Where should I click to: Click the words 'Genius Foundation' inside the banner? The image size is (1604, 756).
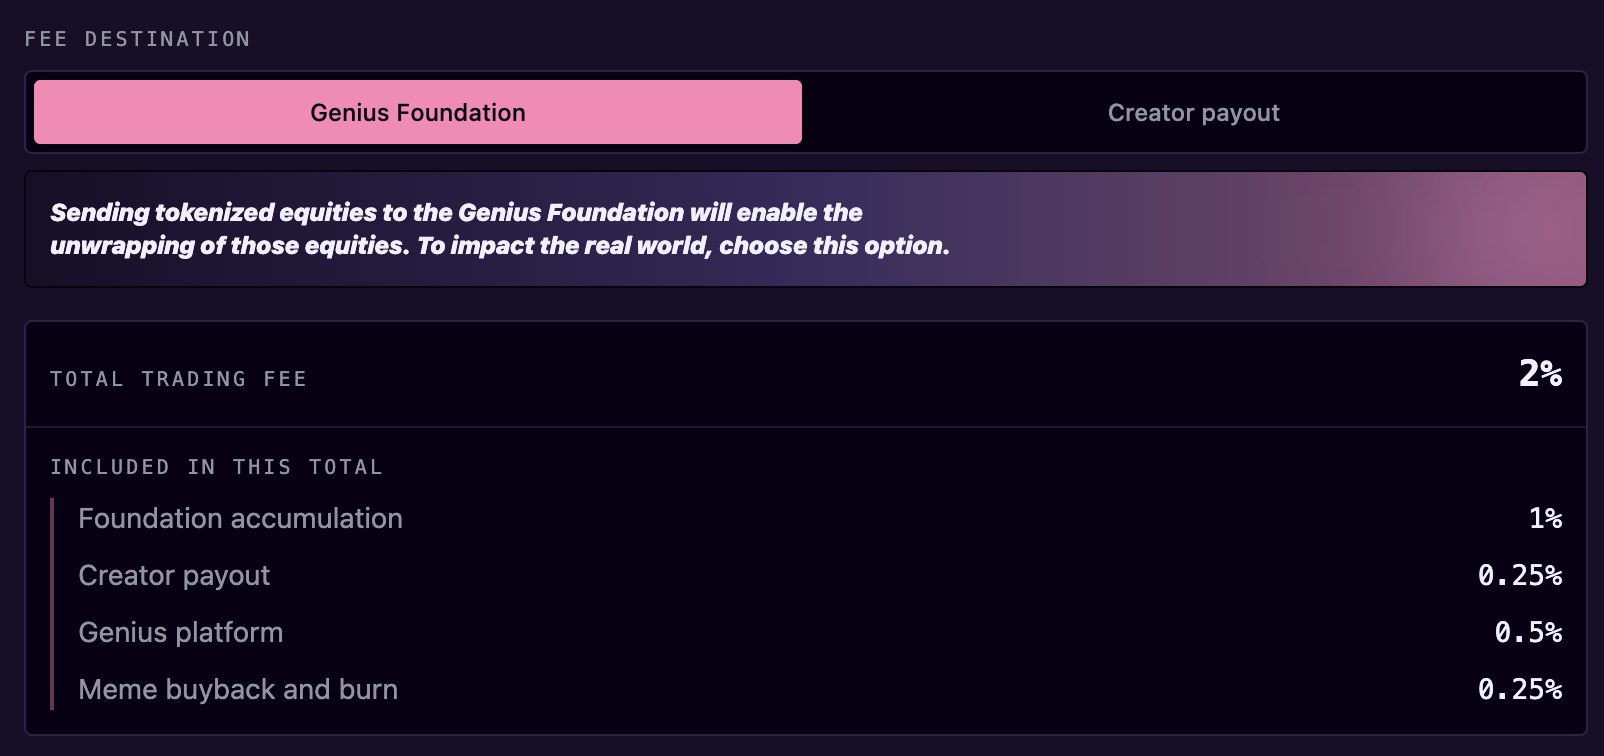point(571,212)
